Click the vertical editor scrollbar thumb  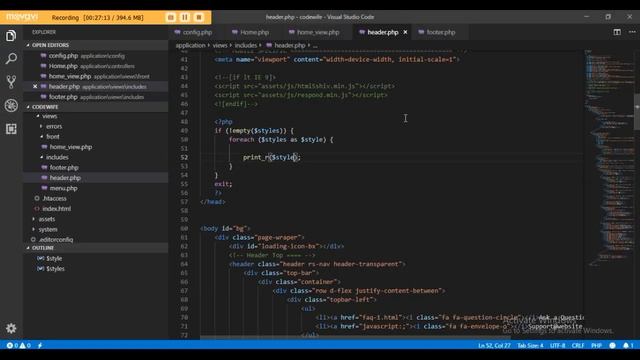pos(637,112)
